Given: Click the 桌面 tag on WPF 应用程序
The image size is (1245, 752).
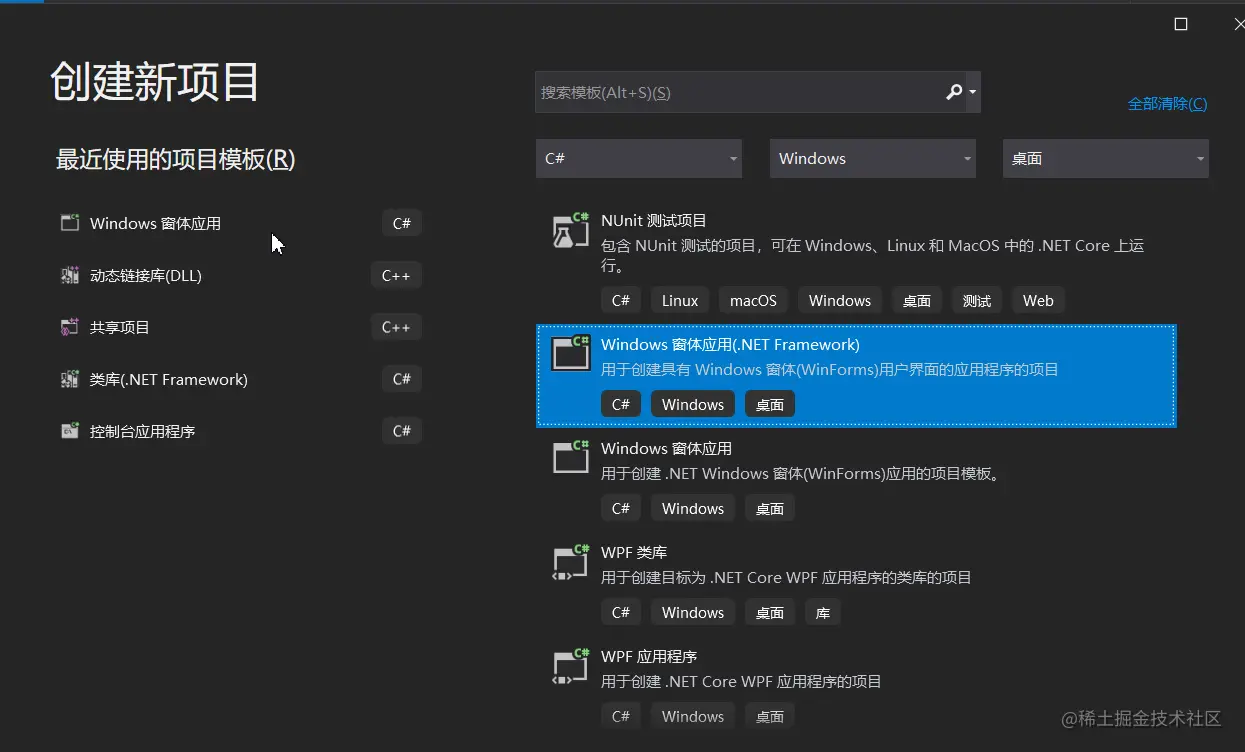Looking at the screenshot, I should click(770, 716).
